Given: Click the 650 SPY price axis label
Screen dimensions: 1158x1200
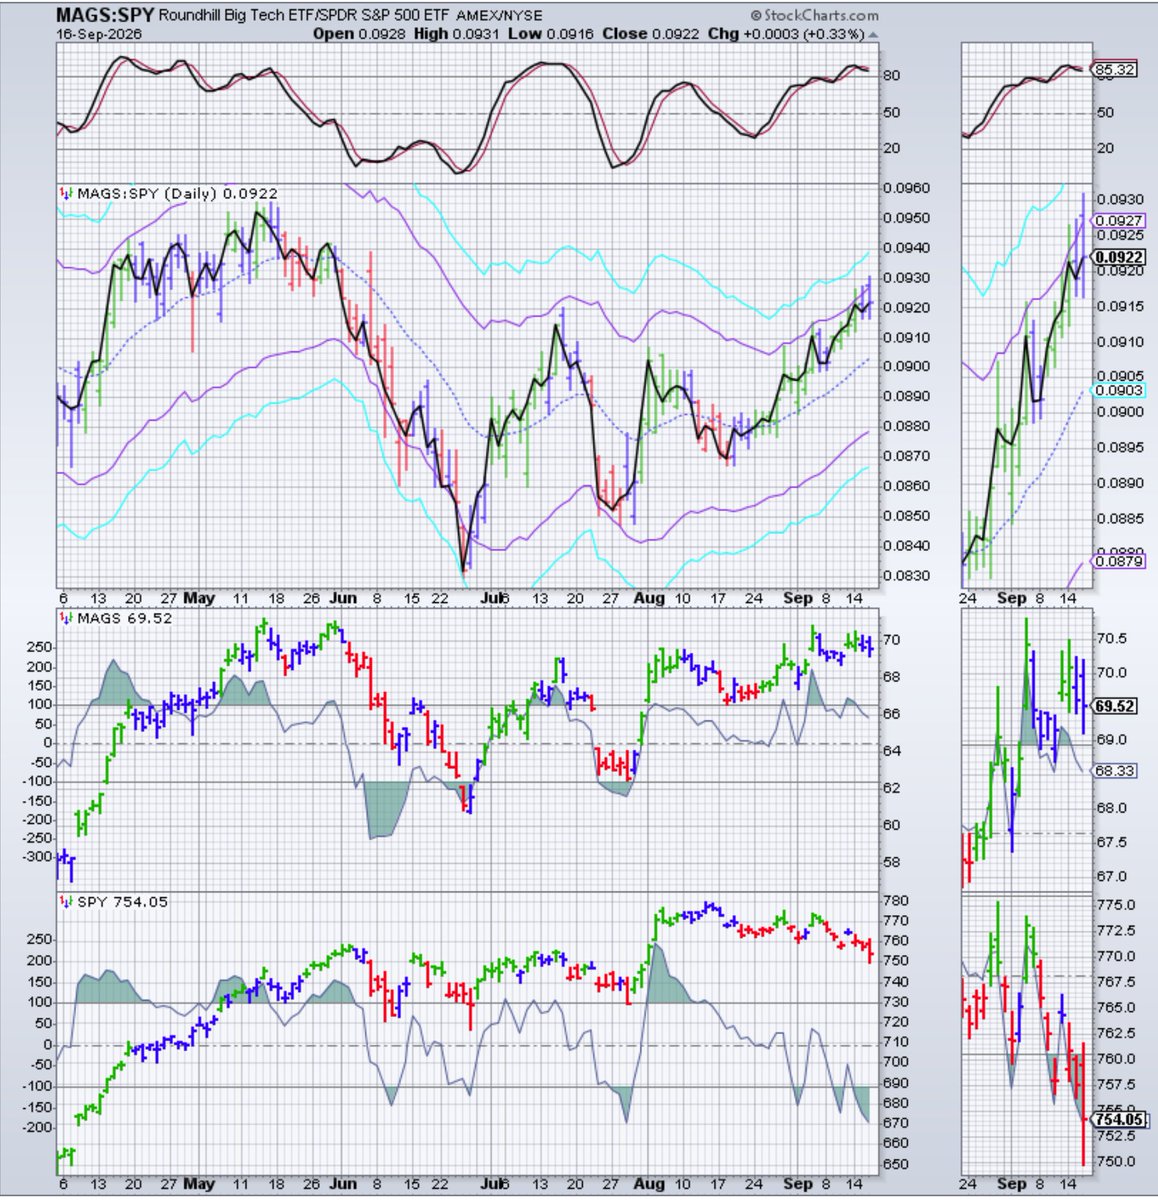Looking at the screenshot, I should pos(897,1164).
